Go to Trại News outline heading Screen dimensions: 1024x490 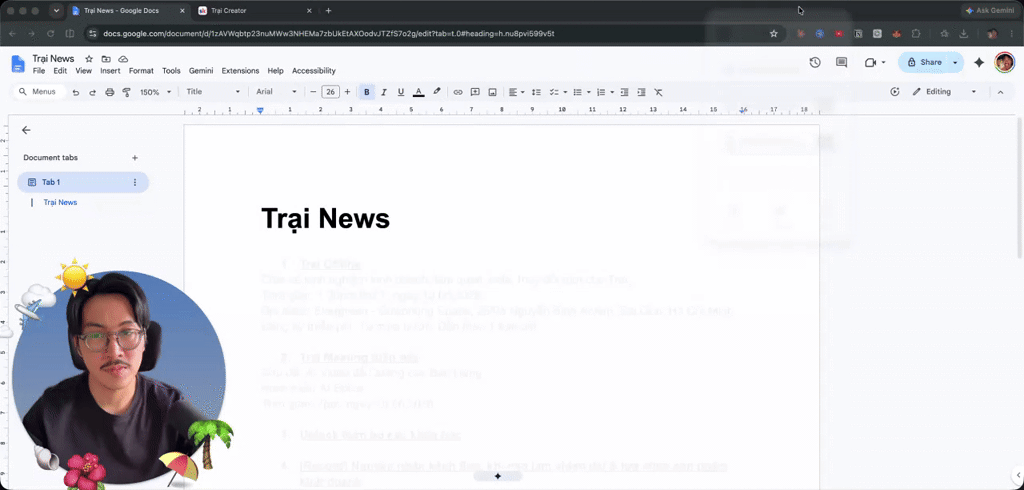coord(60,203)
